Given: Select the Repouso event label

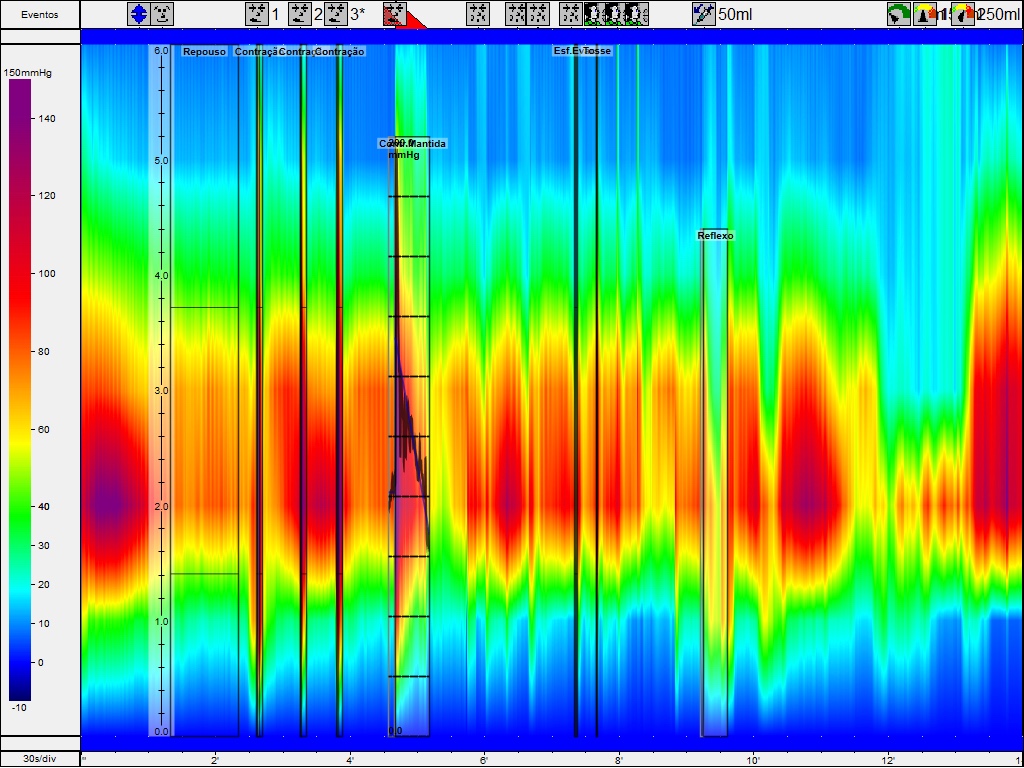Looking at the screenshot, I should (204, 51).
